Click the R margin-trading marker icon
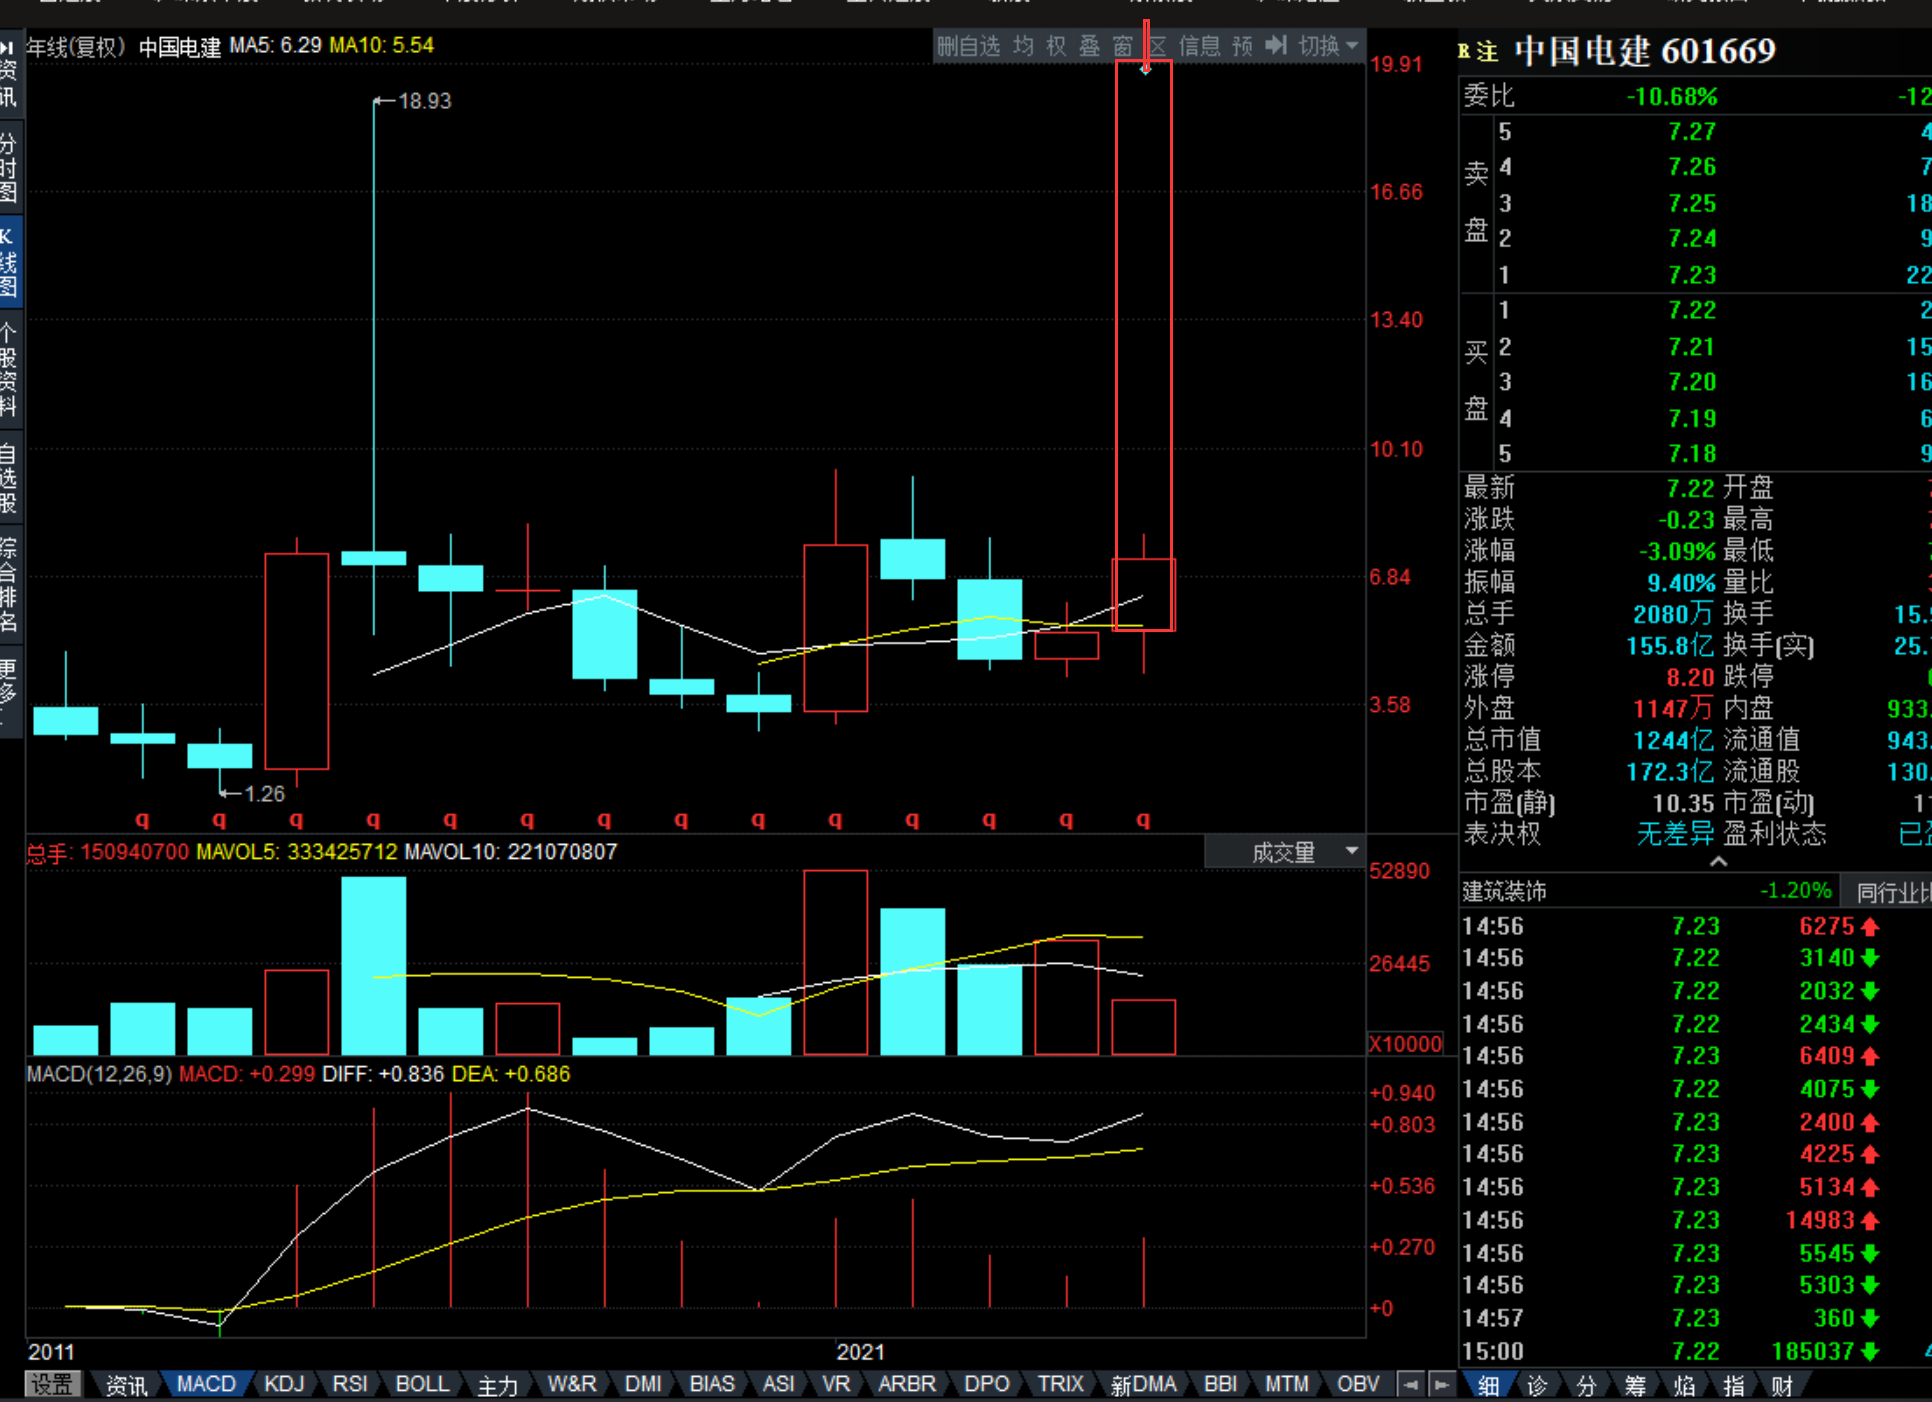This screenshot has height=1402, width=1932. (1464, 51)
